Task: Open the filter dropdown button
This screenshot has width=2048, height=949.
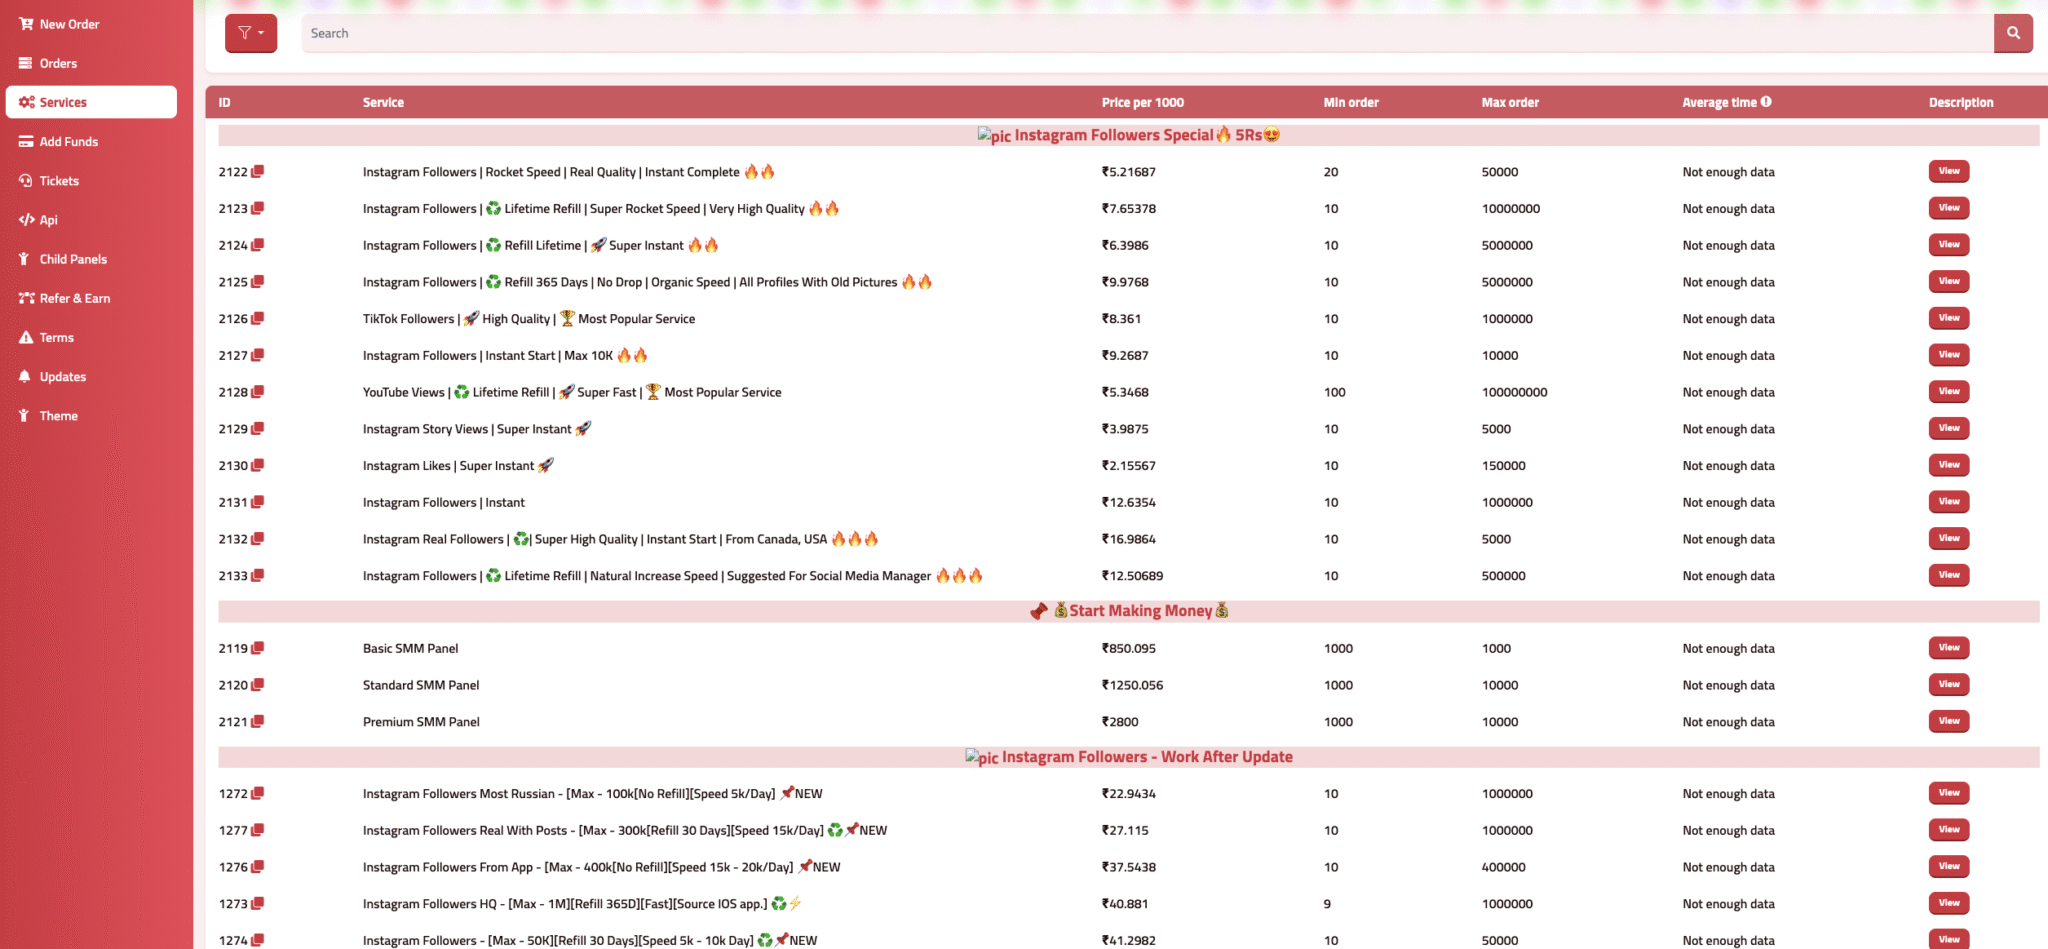Action: pyautogui.click(x=251, y=33)
